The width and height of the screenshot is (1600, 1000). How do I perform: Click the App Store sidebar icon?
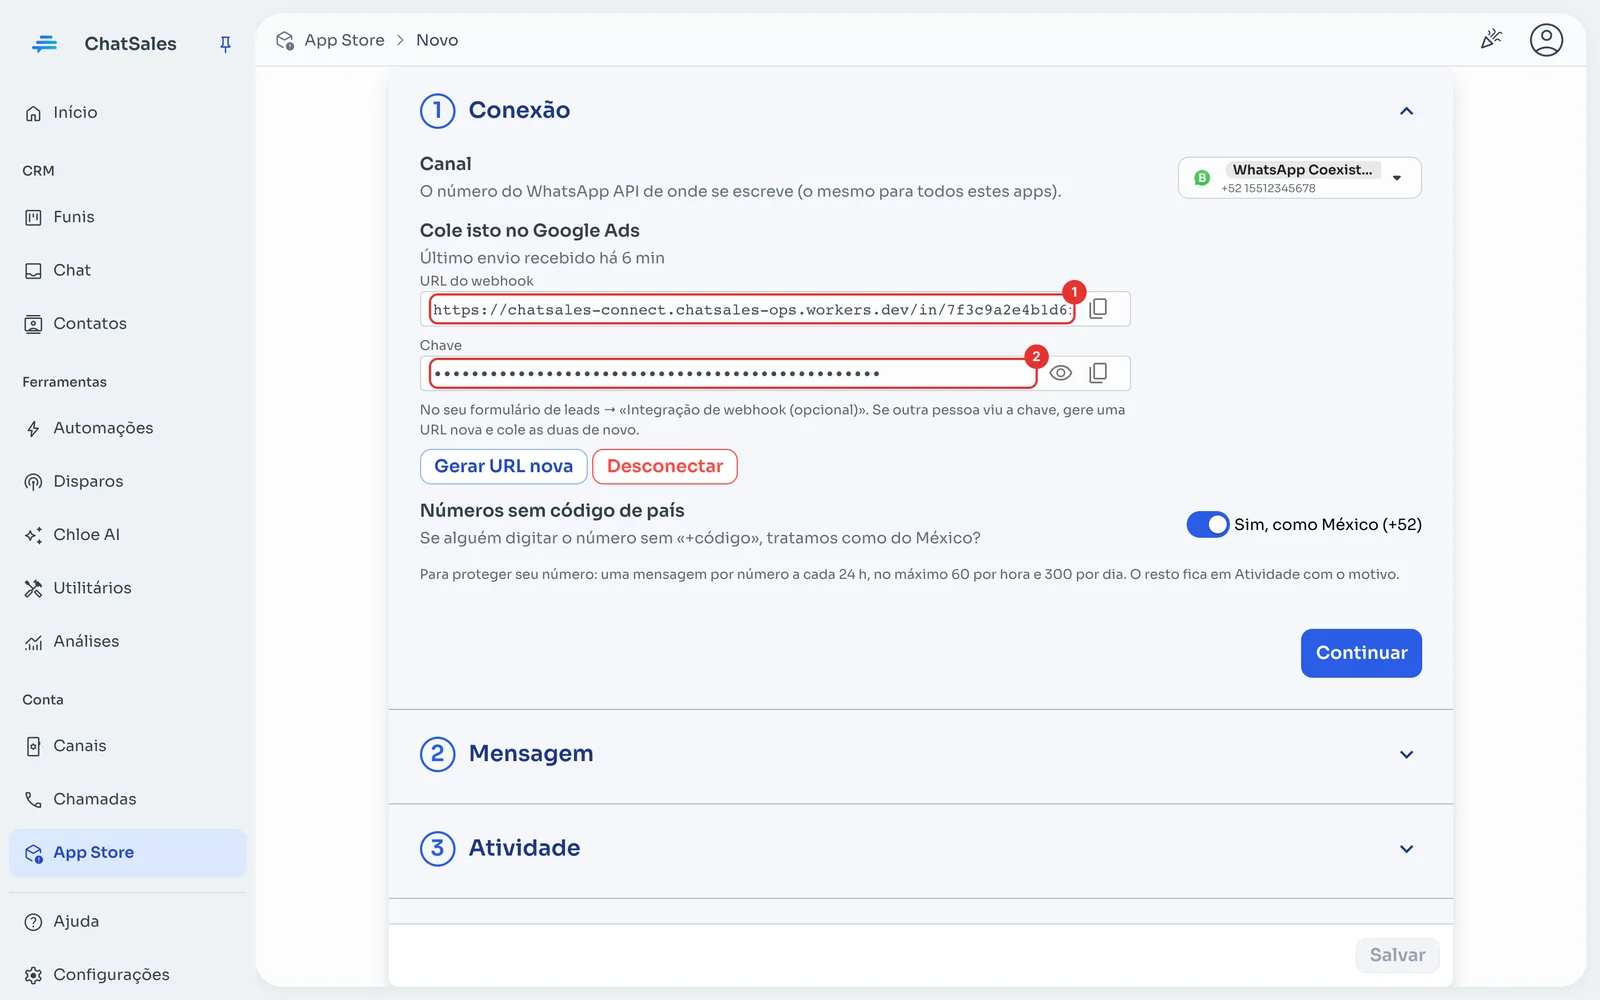[x=33, y=853]
